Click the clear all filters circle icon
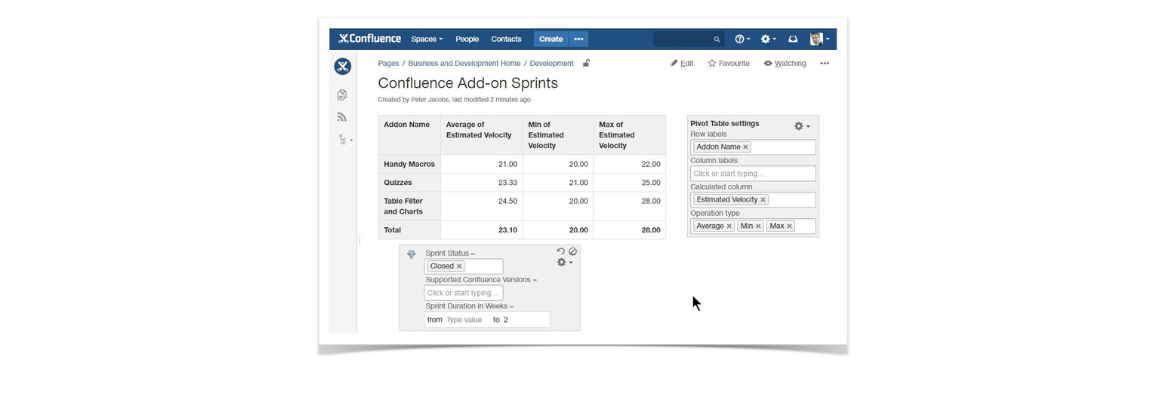1170x400 pixels. click(573, 252)
